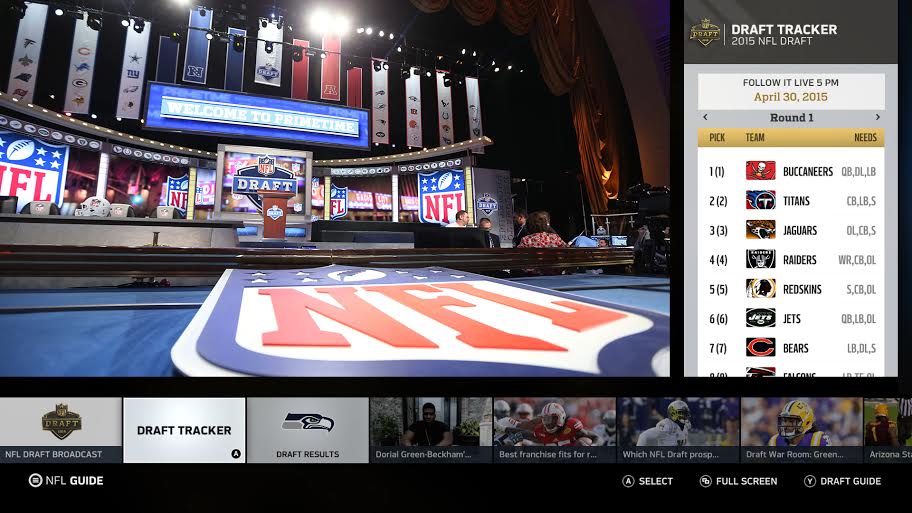Click the Buccaneers team logo

(760, 171)
